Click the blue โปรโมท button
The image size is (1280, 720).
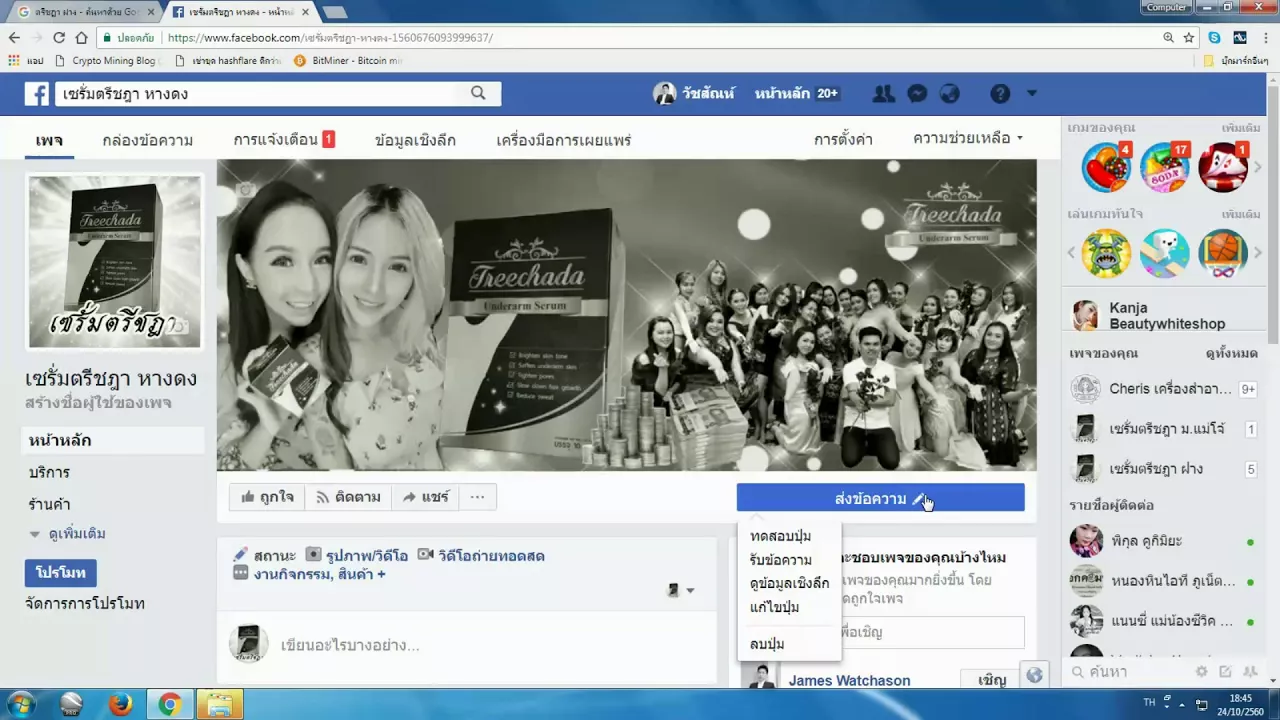[x=61, y=573]
